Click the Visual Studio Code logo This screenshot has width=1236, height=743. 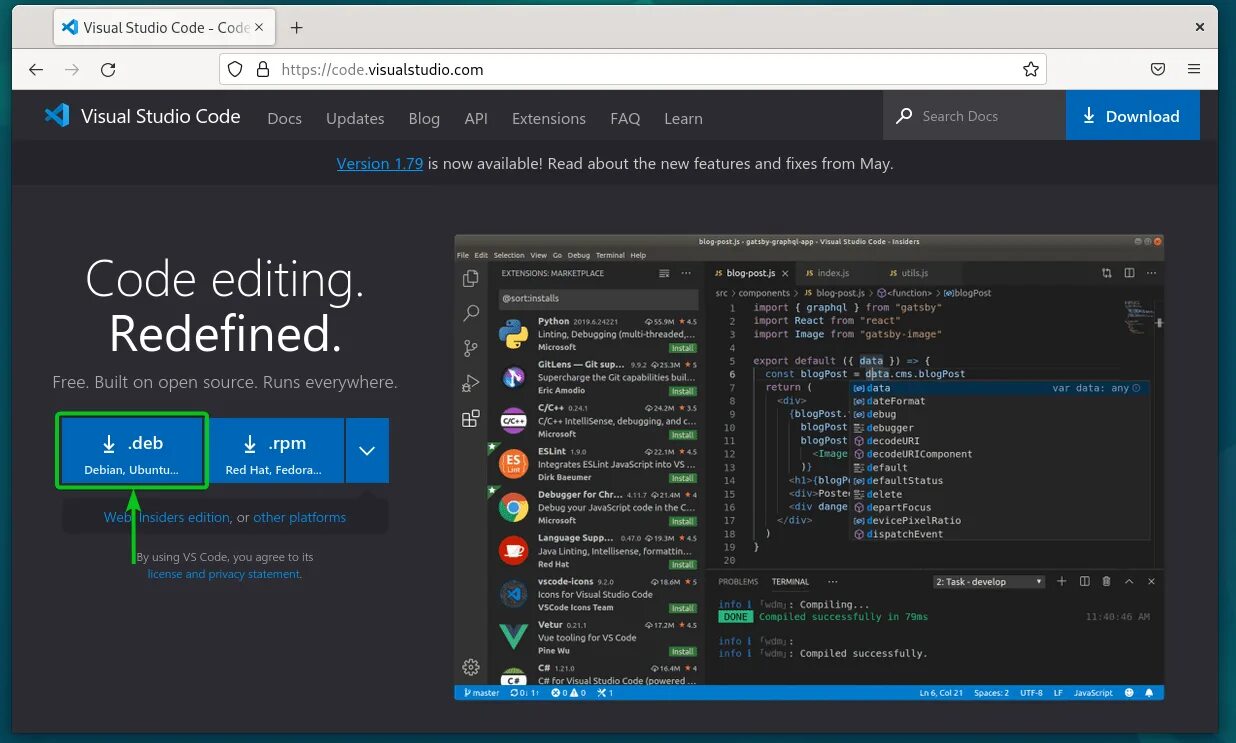(142, 116)
